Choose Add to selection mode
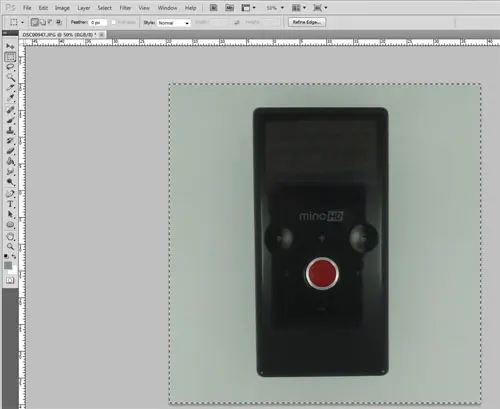This screenshot has height=409, width=500. click(x=43, y=22)
